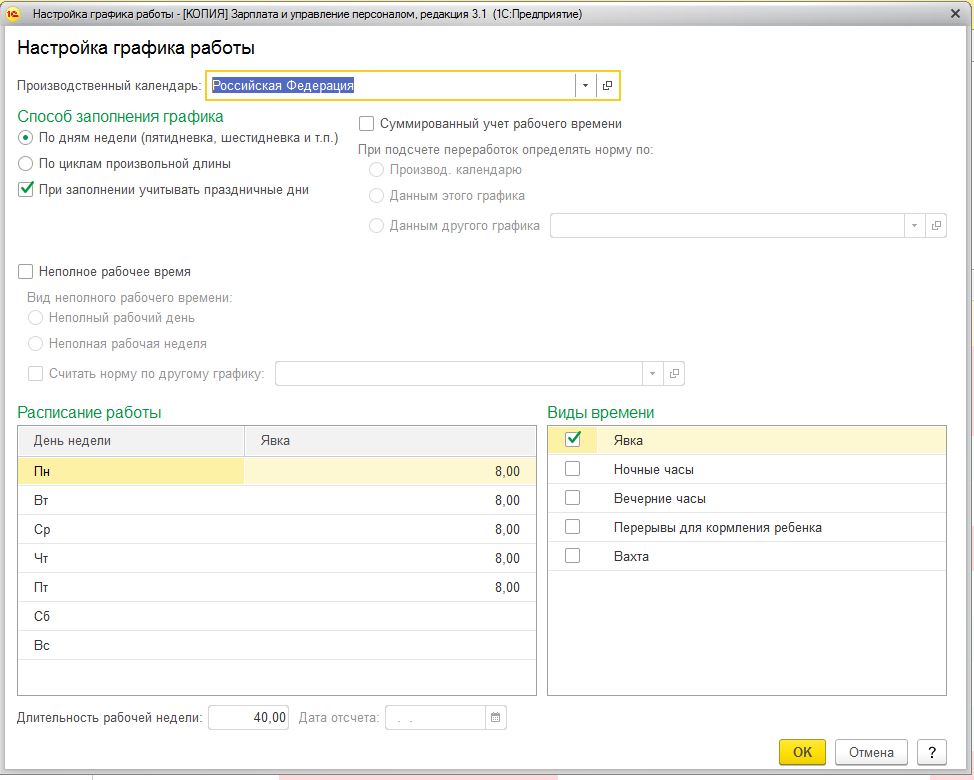Select the Сб row in schedule table

[277, 617]
